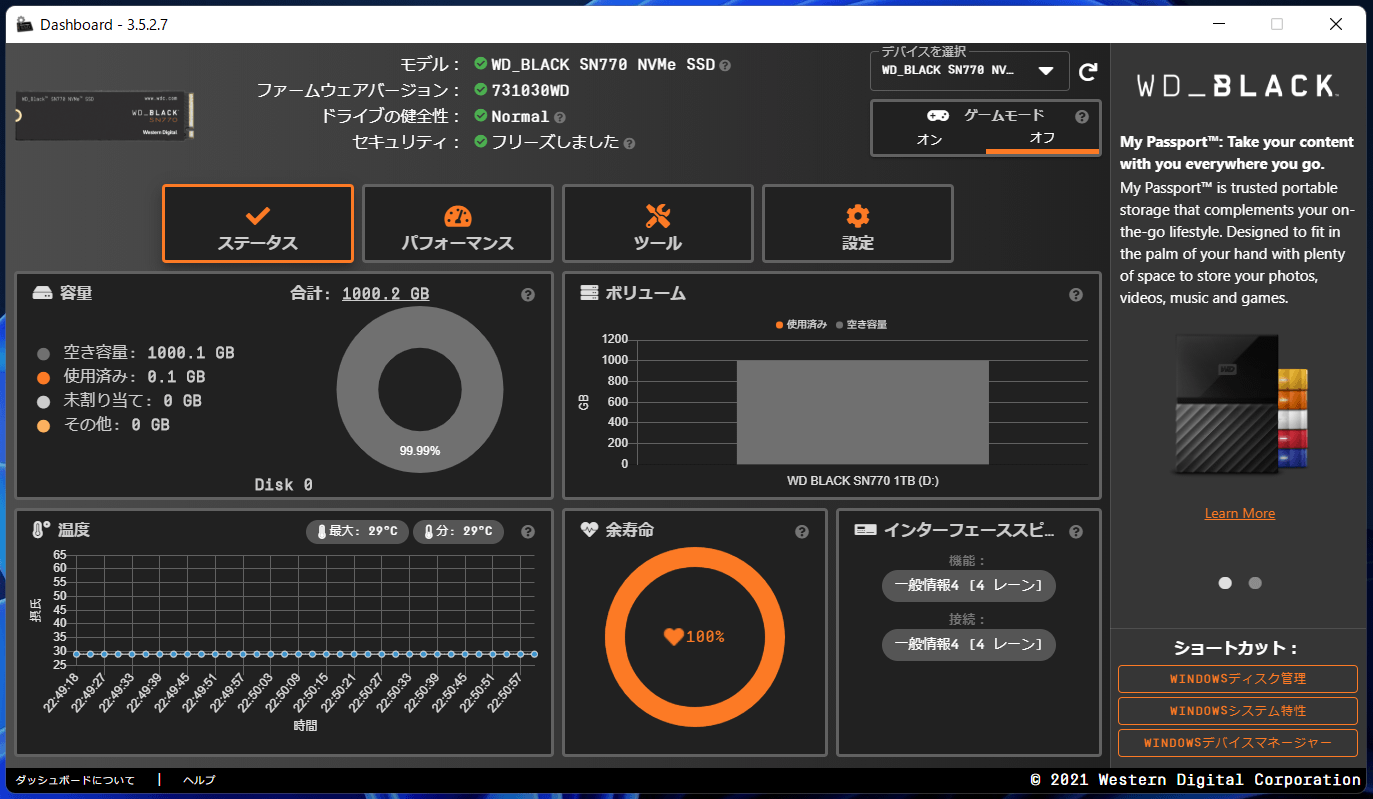Open the パフォーマンス tab
Image resolution: width=1373 pixels, height=799 pixels.
pos(458,223)
